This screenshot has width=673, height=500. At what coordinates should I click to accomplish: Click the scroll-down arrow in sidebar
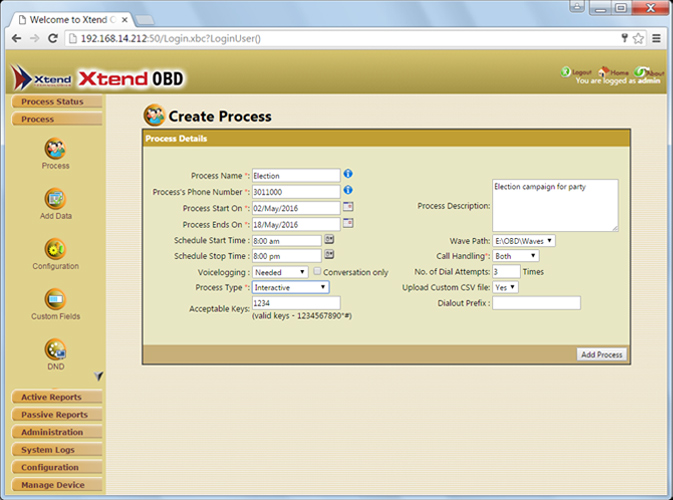click(98, 376)
